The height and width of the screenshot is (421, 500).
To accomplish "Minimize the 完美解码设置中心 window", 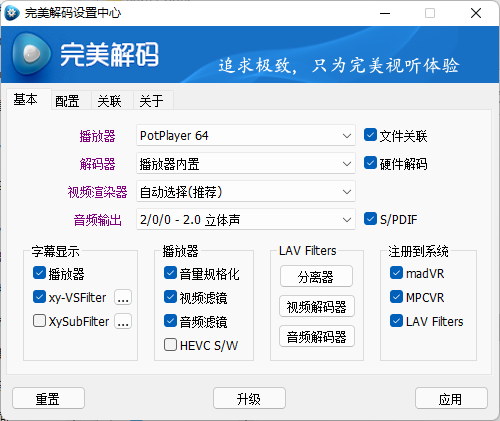I will pyautogui.click(x=385, y=13).
